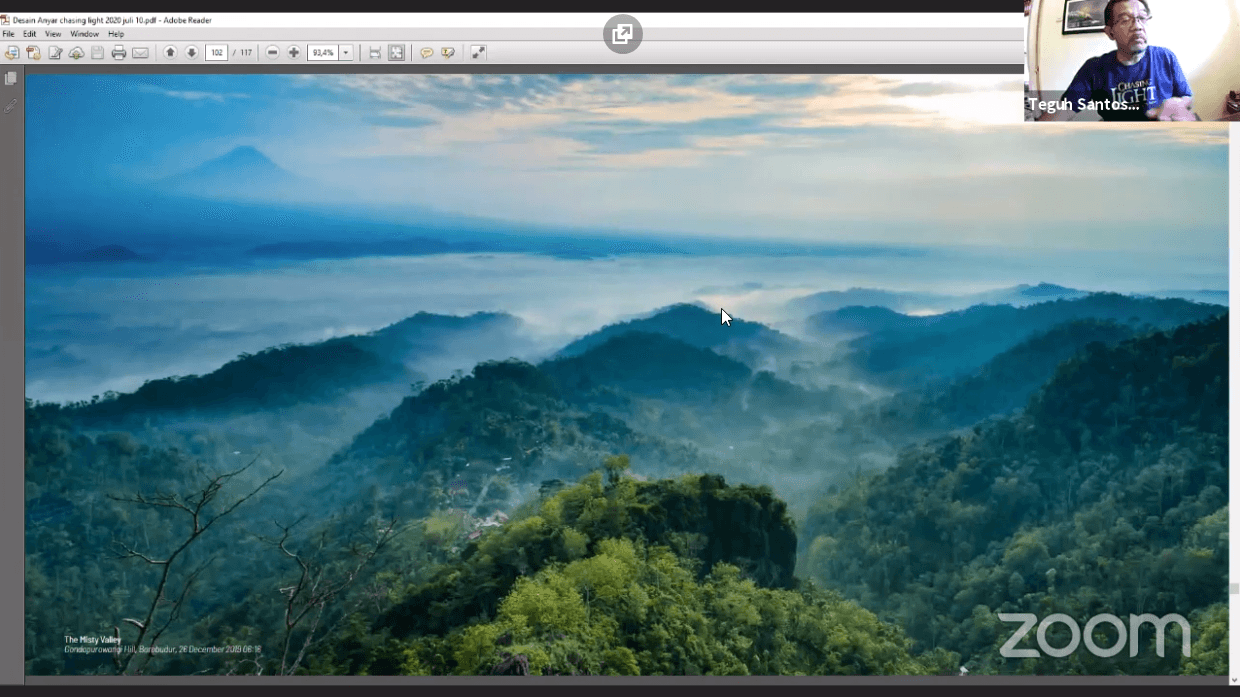Click the Zoom pop-out window button
This screenshot has width=1240, height=697.
click(622, 35)
